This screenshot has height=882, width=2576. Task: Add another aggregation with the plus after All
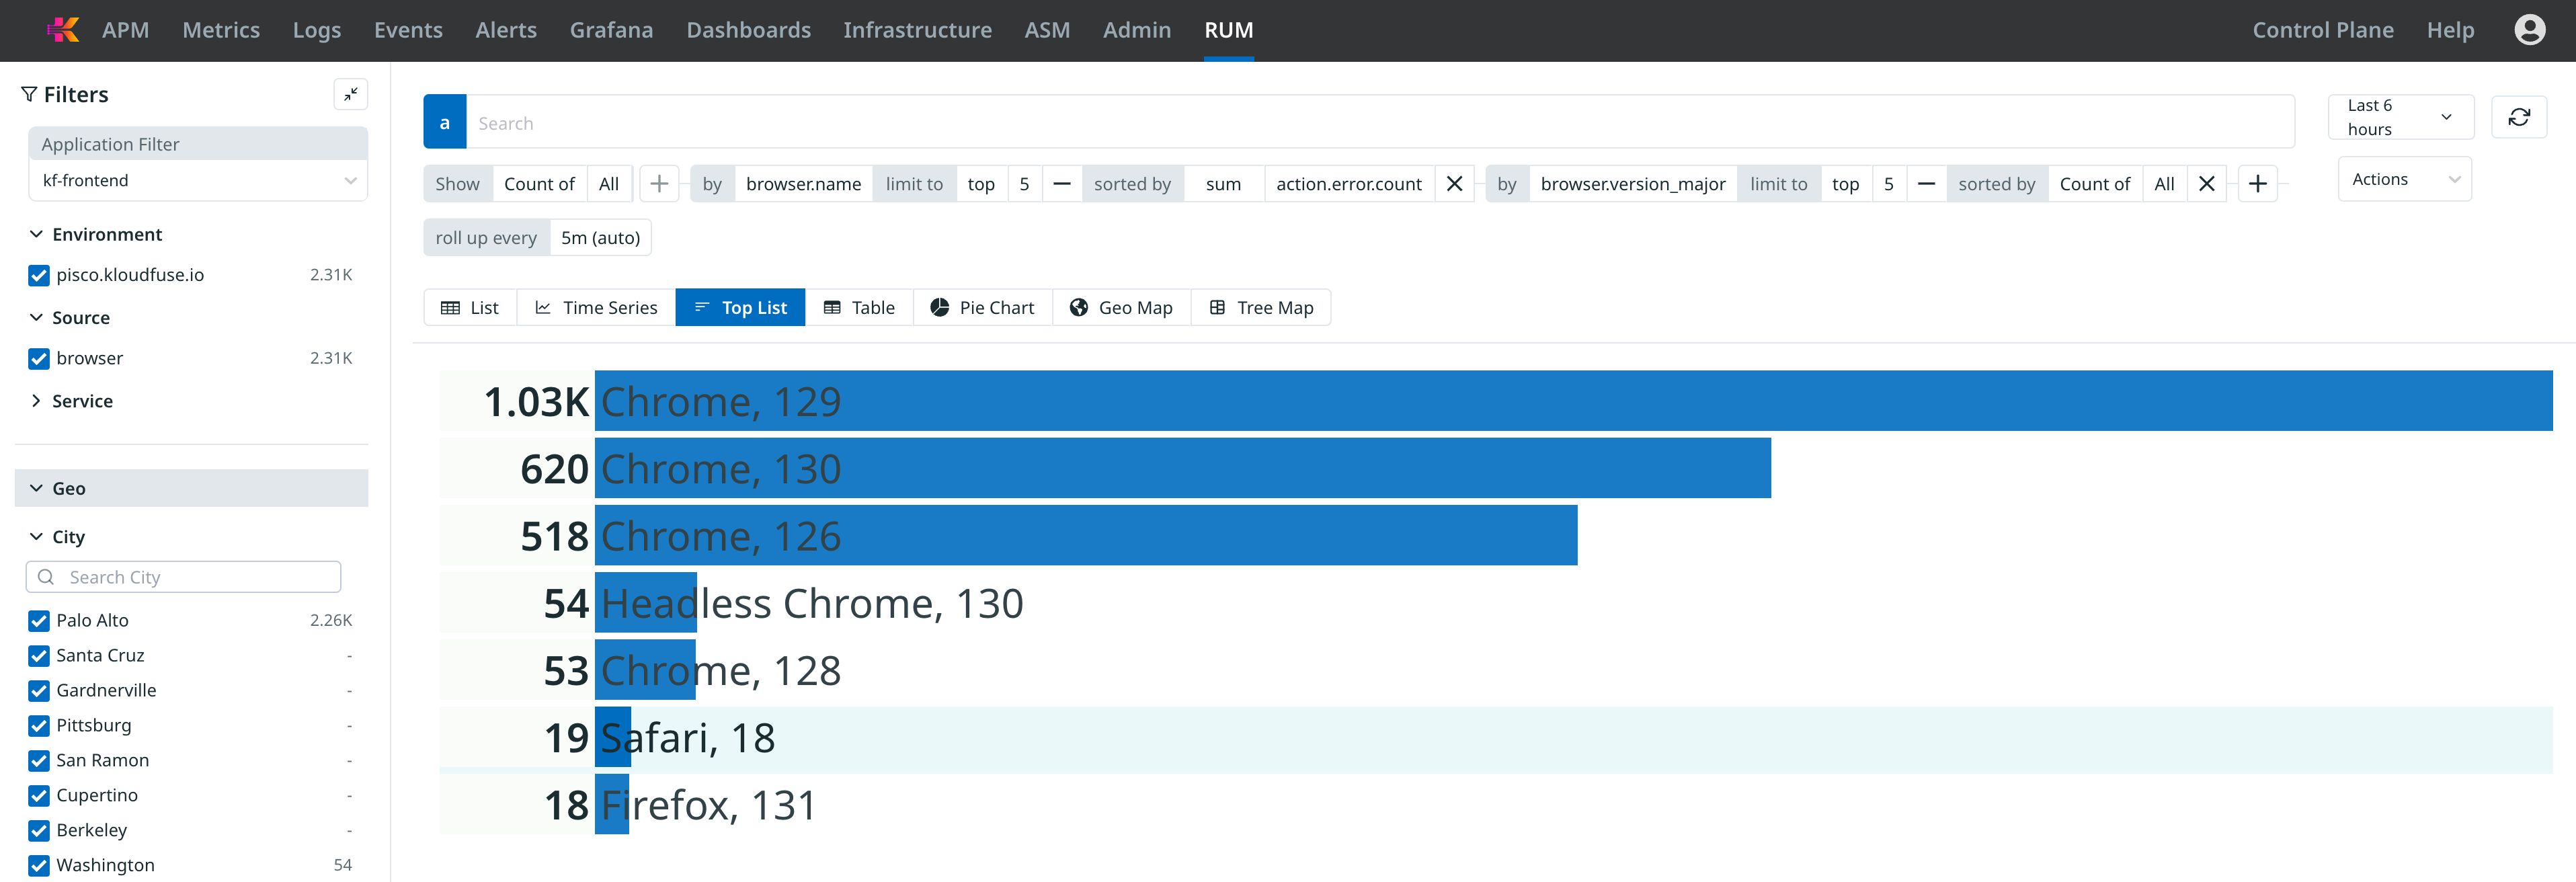click(x=659, y=184)
